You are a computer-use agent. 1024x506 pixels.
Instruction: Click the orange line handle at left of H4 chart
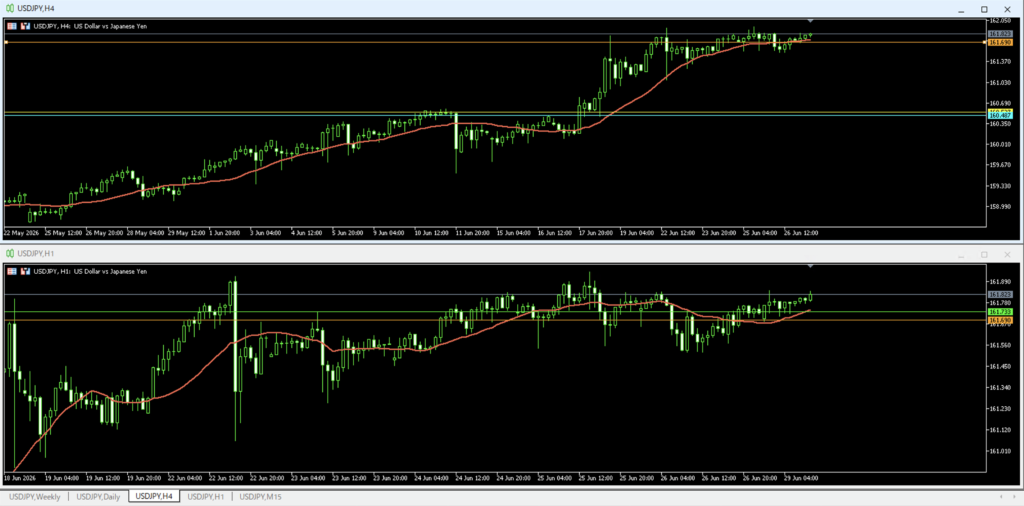pyautogui.click(x=5, y=42)
